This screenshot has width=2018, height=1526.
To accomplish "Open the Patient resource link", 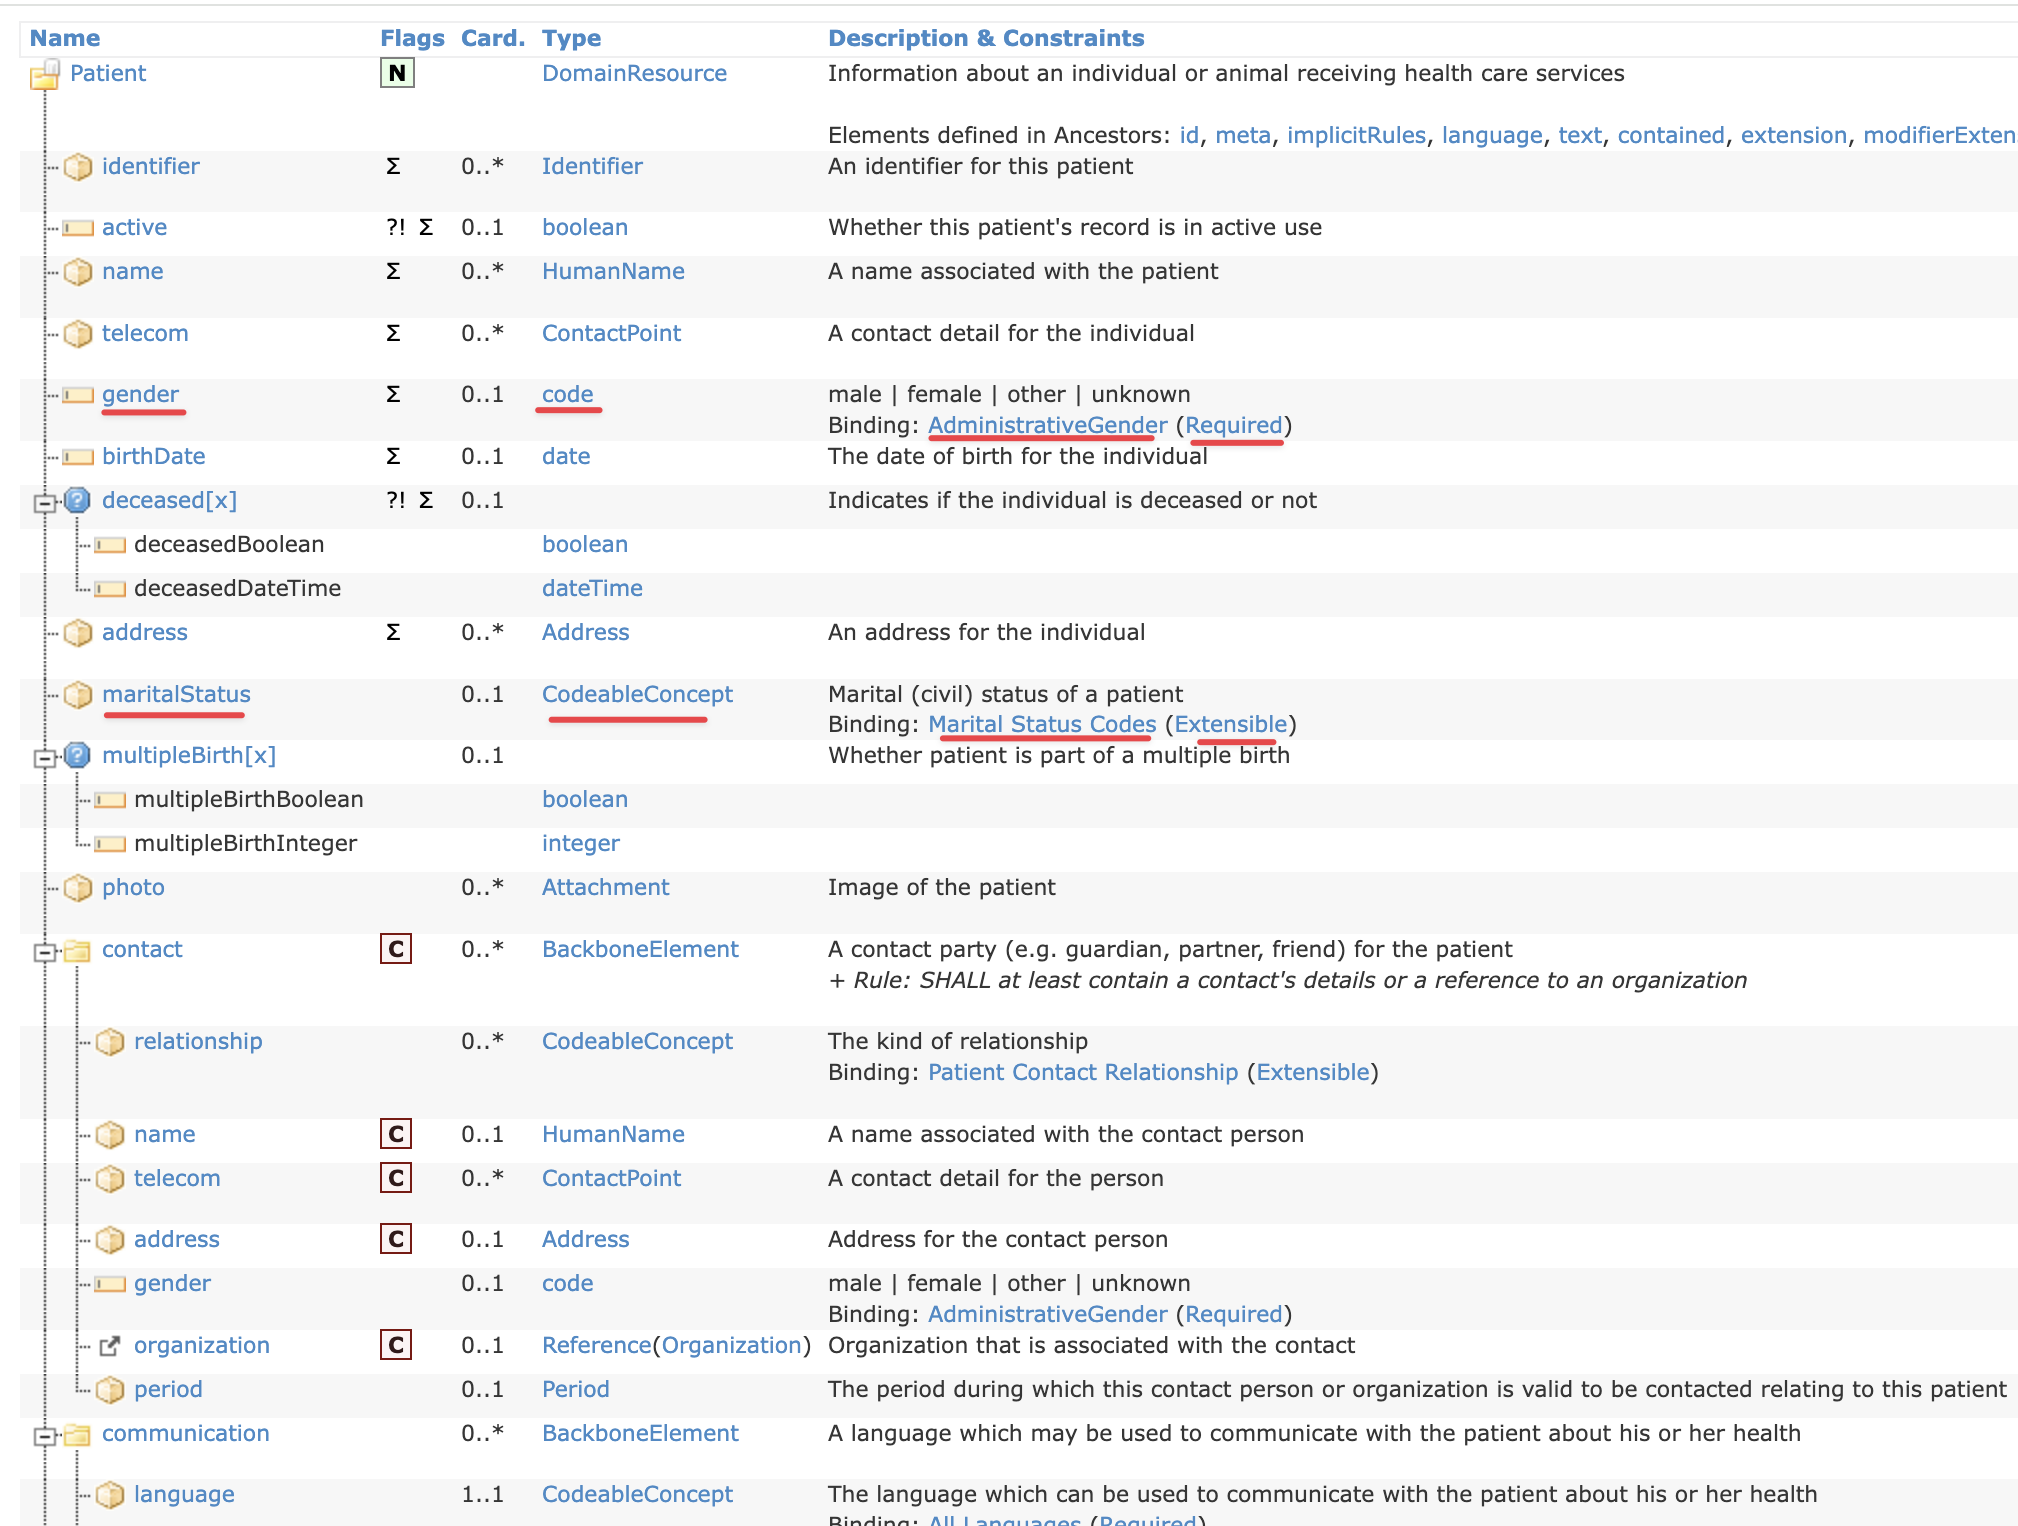I will coord(108,73).
